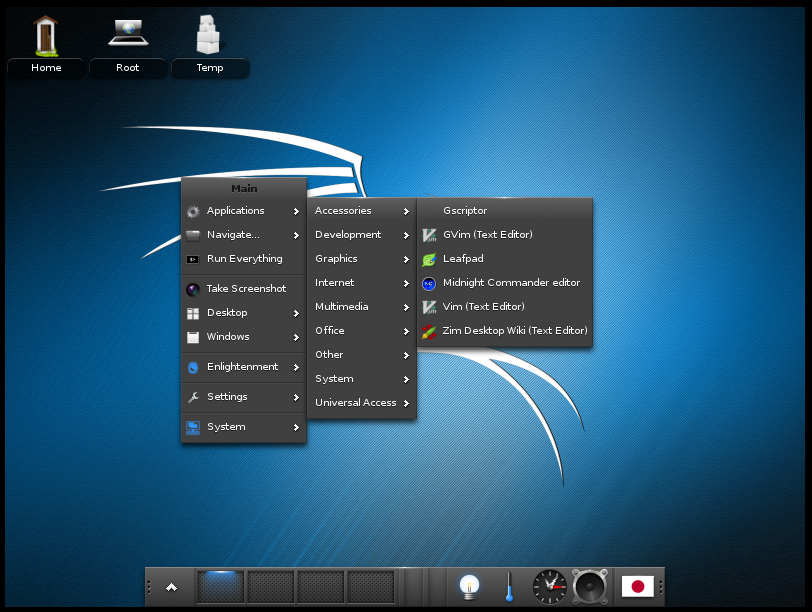Image resolution: width=812 pixels, height=612 pixels.
Task: Switch to the fourth virtual desktop in pager
Action: click(x=371, y=587)
